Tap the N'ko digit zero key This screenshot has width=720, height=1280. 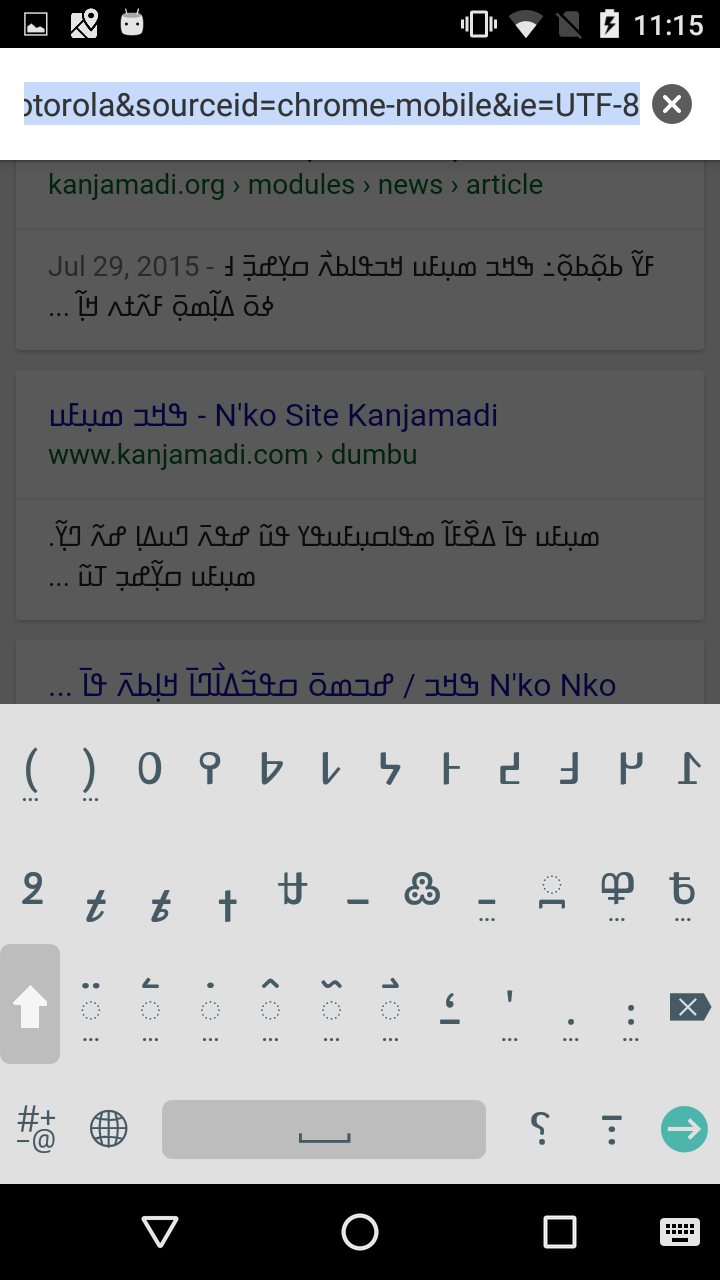click(x=150, y=769)
